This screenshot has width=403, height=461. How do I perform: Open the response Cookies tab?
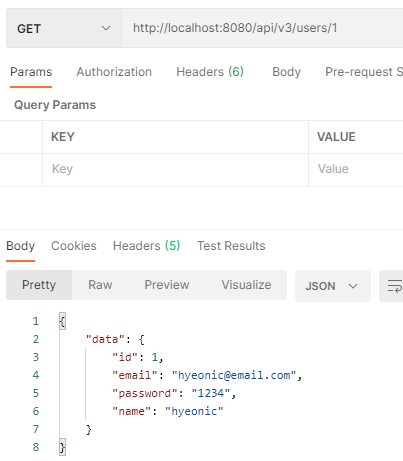(74, 246)
